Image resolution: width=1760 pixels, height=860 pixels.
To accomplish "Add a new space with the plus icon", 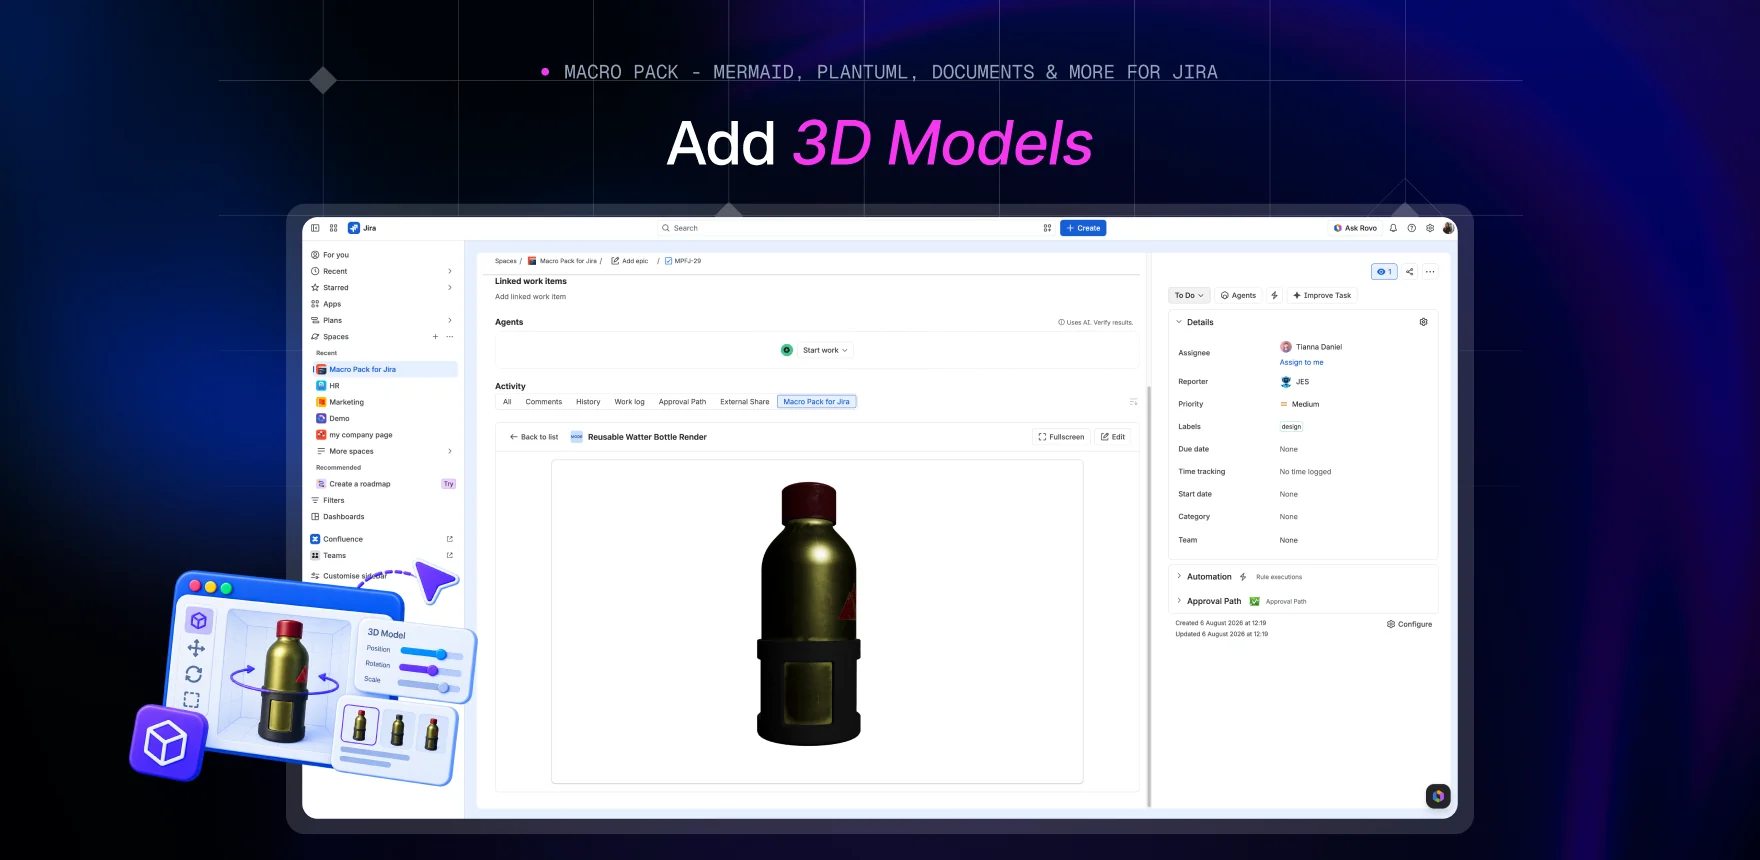I will [435, 337].
